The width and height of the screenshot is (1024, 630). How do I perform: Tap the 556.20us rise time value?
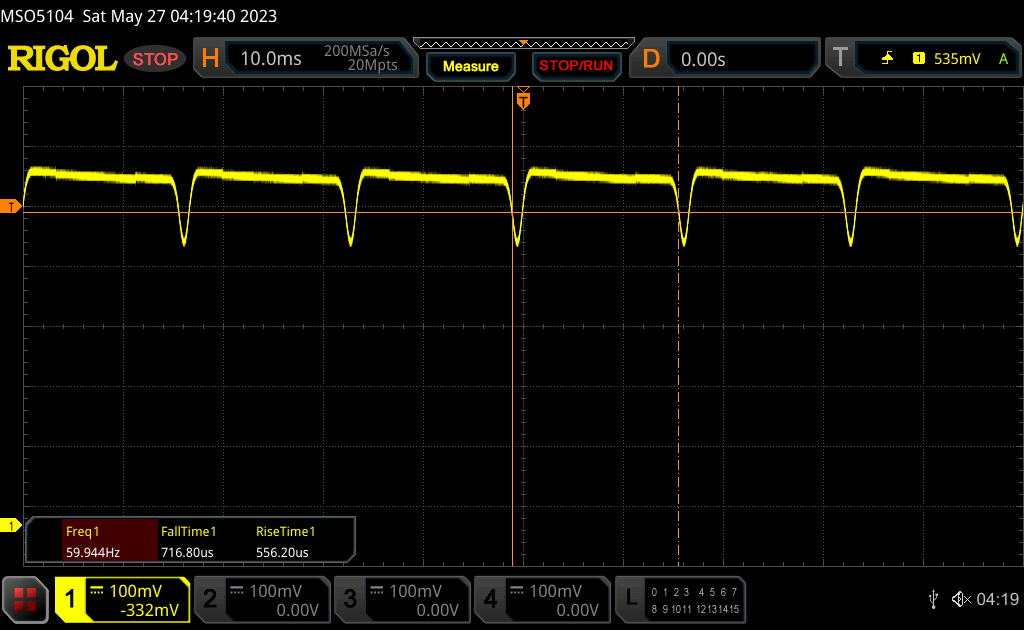tap(282, 552)
